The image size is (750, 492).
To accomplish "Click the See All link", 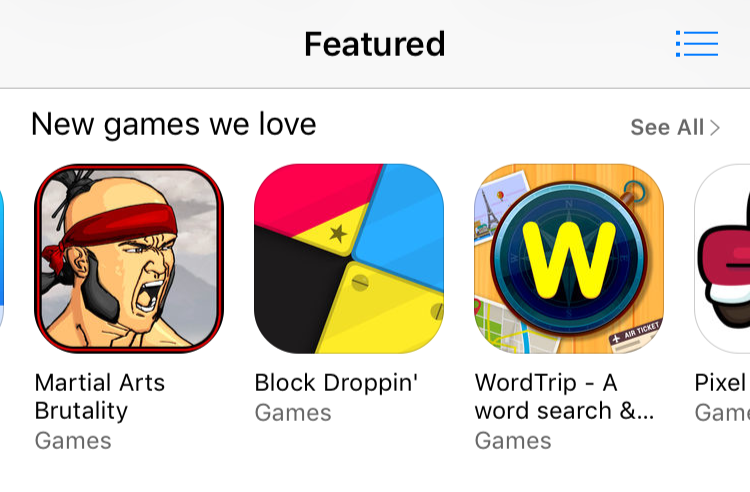I will pos(675,128).
